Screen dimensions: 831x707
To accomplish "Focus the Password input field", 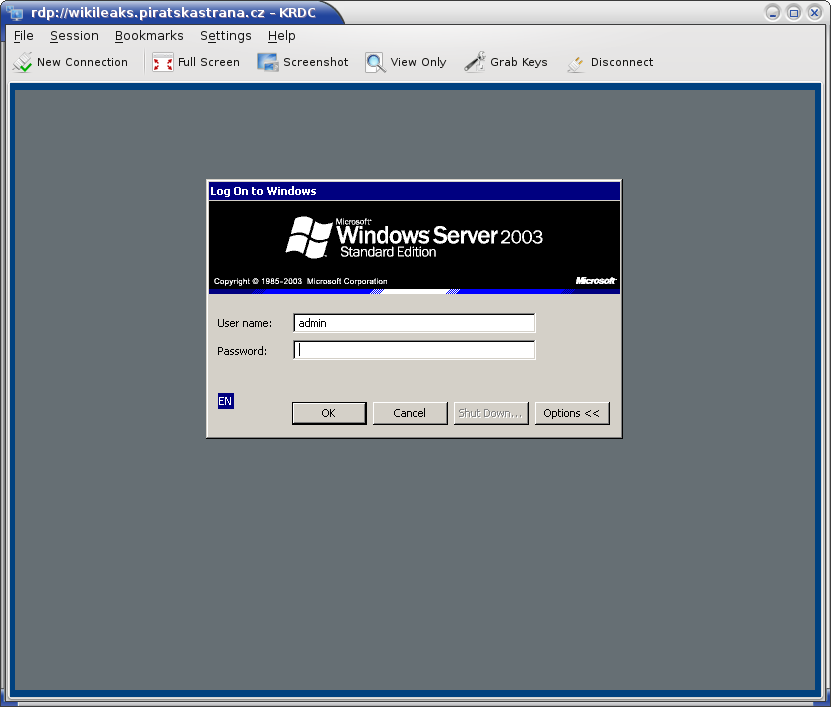I will tap(414, 350).
